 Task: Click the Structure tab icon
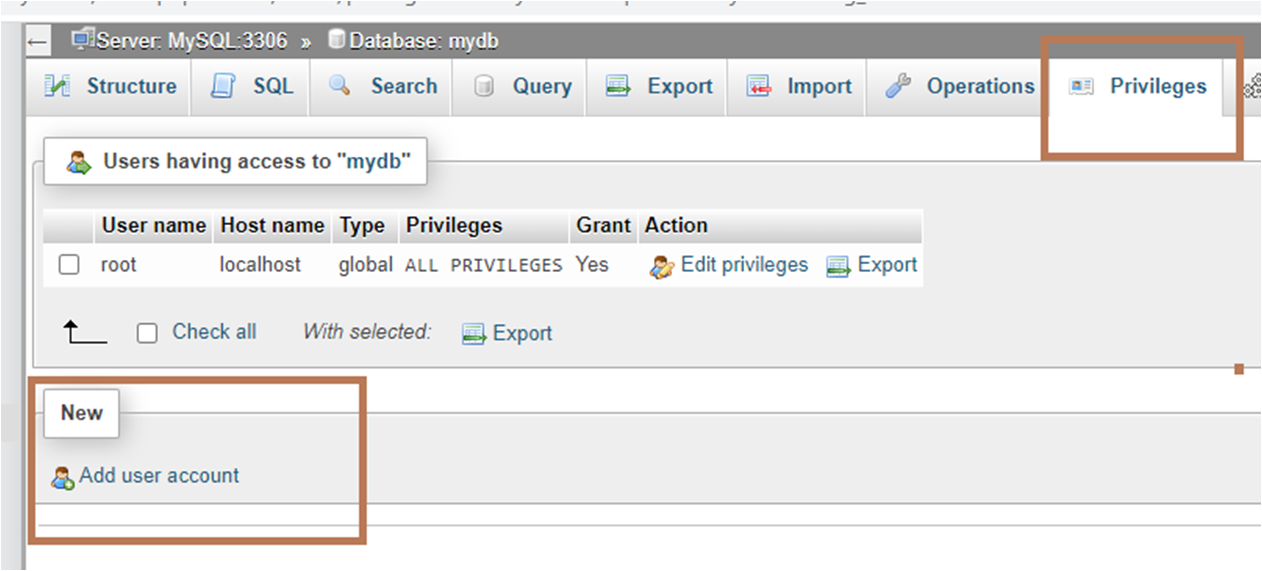(x=57, y=87)
